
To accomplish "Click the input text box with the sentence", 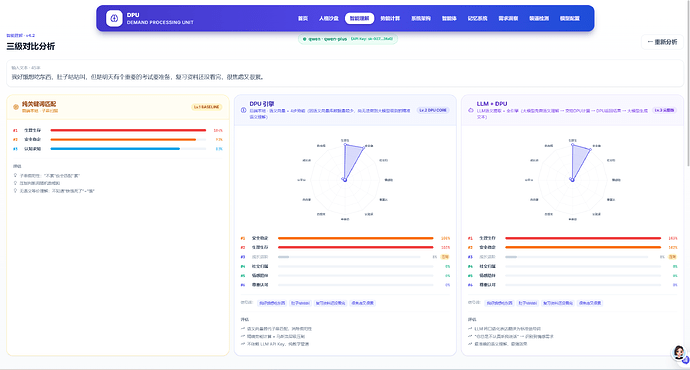I will coord(345,73).
